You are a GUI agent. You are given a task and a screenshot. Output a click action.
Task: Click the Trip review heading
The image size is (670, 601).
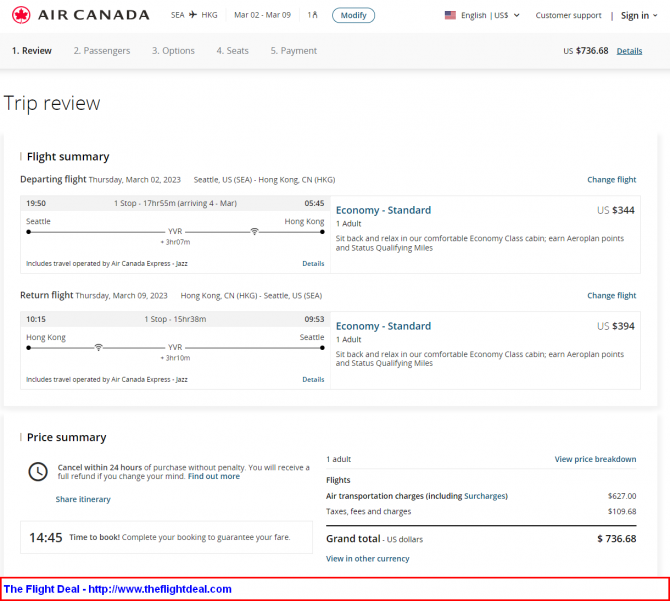52,103
